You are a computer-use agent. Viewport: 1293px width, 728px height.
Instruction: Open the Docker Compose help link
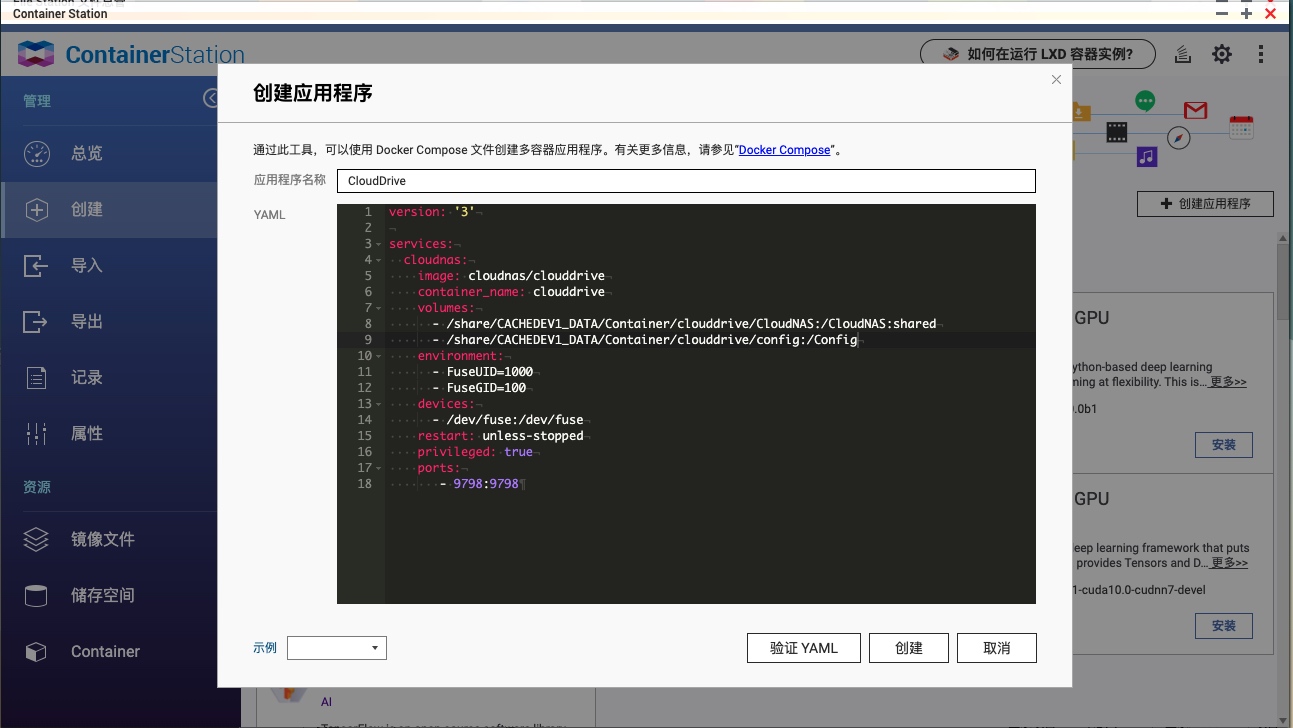(x=784, y=150)
